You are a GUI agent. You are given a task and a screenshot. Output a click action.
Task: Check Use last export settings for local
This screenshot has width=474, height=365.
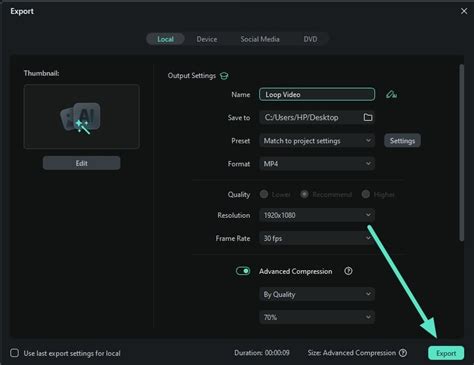click(x=14, y=353)
